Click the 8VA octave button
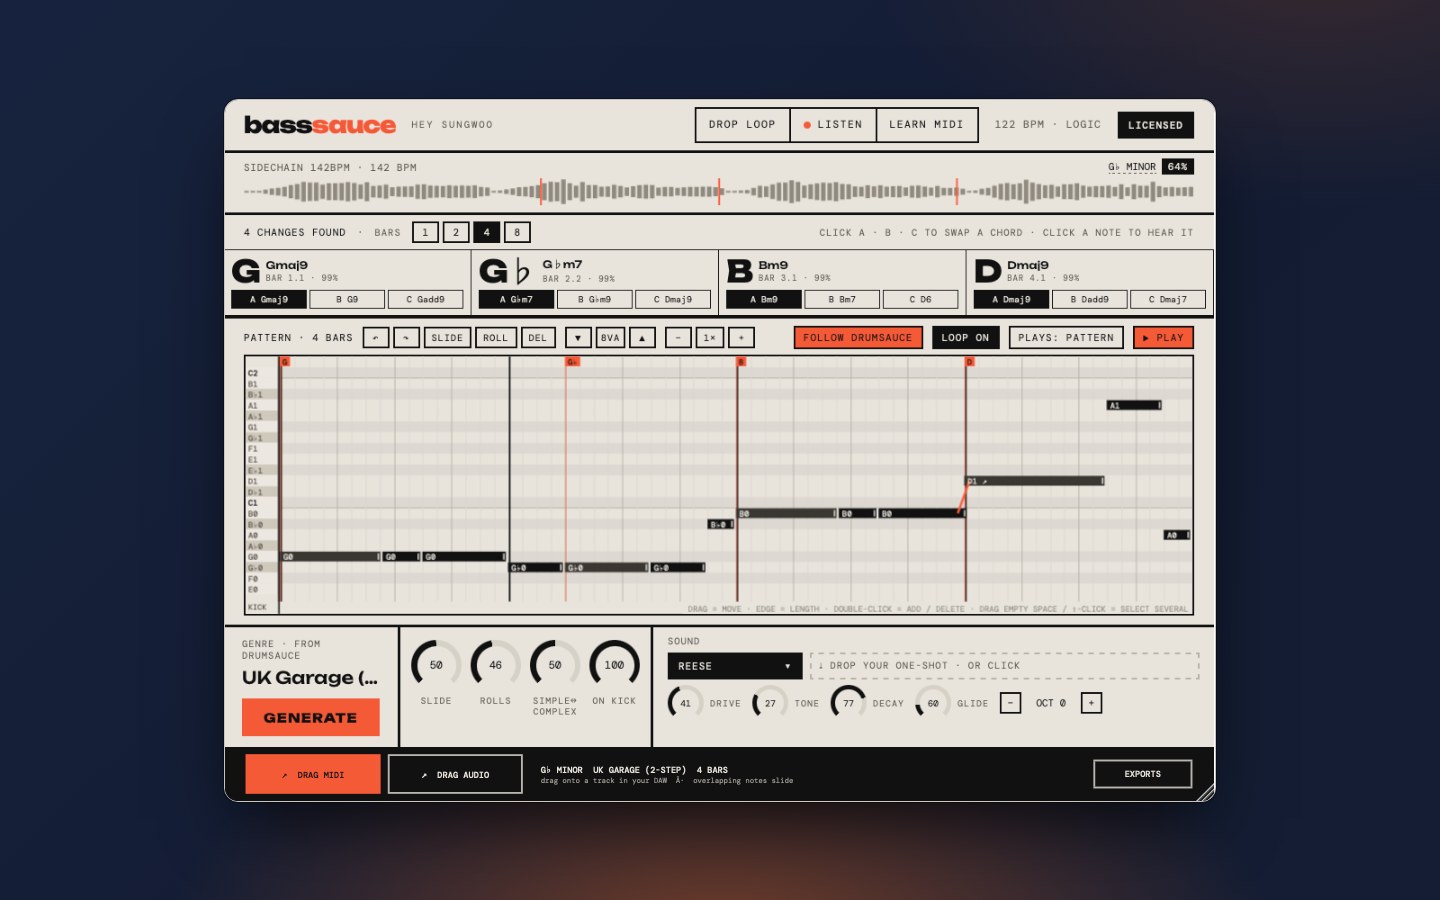Image resolution: width=1440 pixels, height=900 pixels. tap(610, 338)
